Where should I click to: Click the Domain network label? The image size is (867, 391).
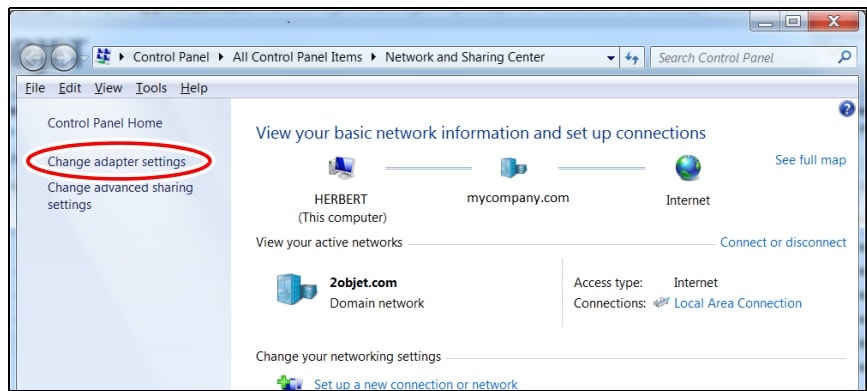tap(377, 303)
